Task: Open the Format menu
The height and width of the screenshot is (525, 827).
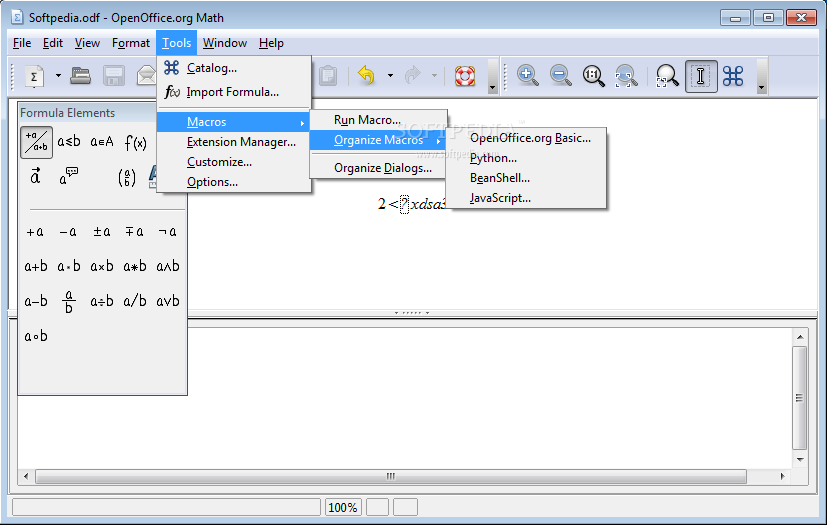Action: tap(130, 43)
